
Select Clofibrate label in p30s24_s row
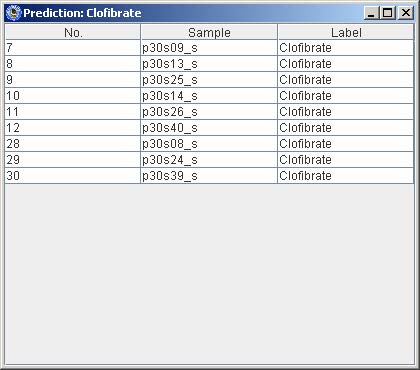pos(346,160)
